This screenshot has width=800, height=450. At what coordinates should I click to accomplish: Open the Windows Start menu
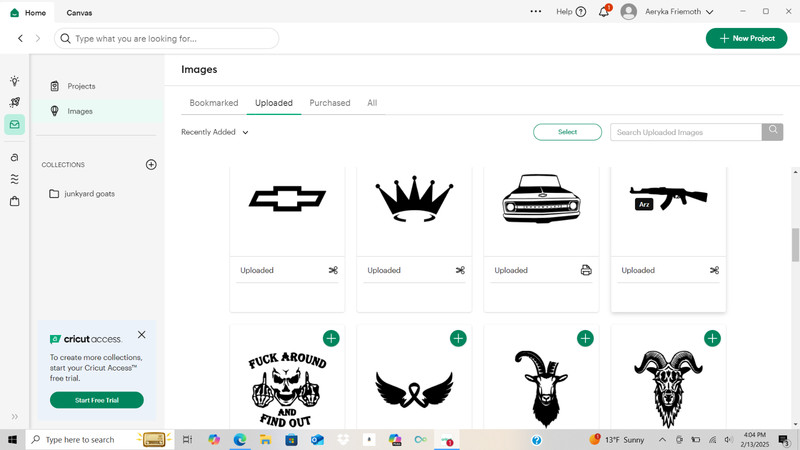(x=12, y=439)
